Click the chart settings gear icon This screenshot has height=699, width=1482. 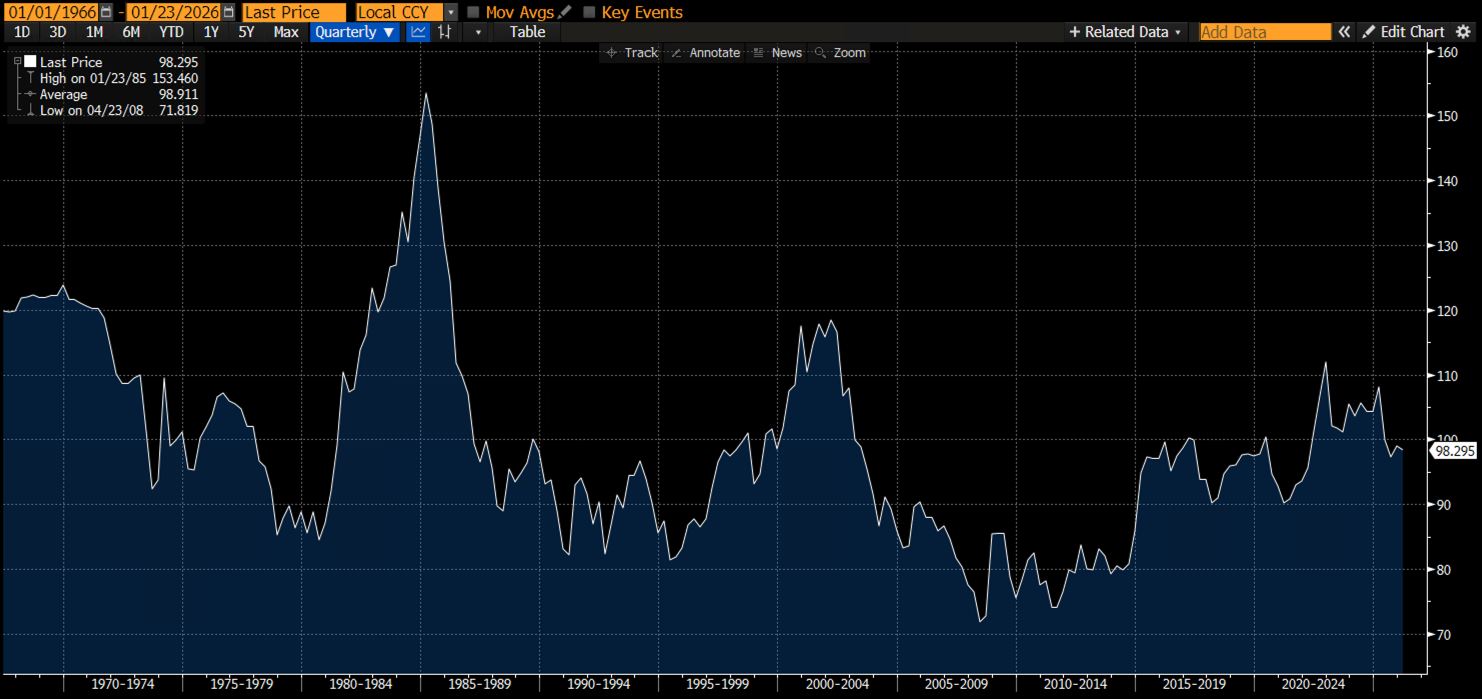click(x=1464, y=32)
